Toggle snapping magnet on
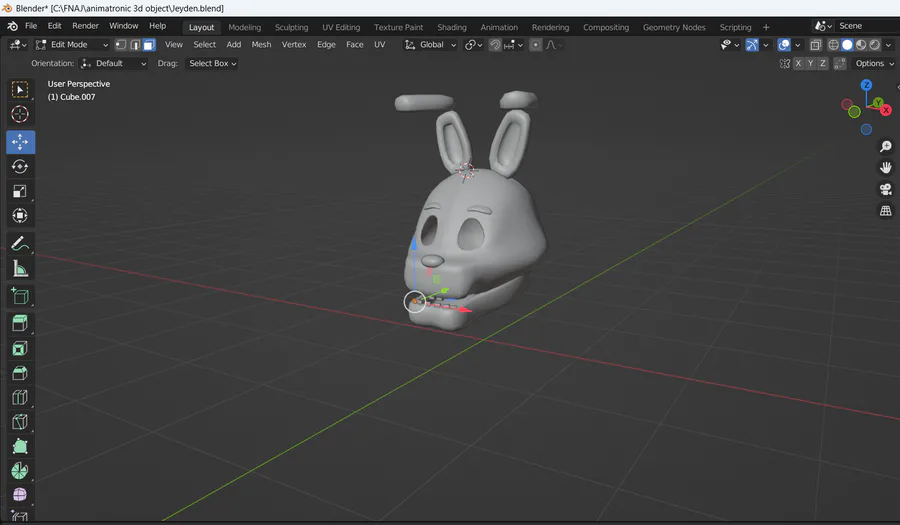 click(x=495, y=45)
